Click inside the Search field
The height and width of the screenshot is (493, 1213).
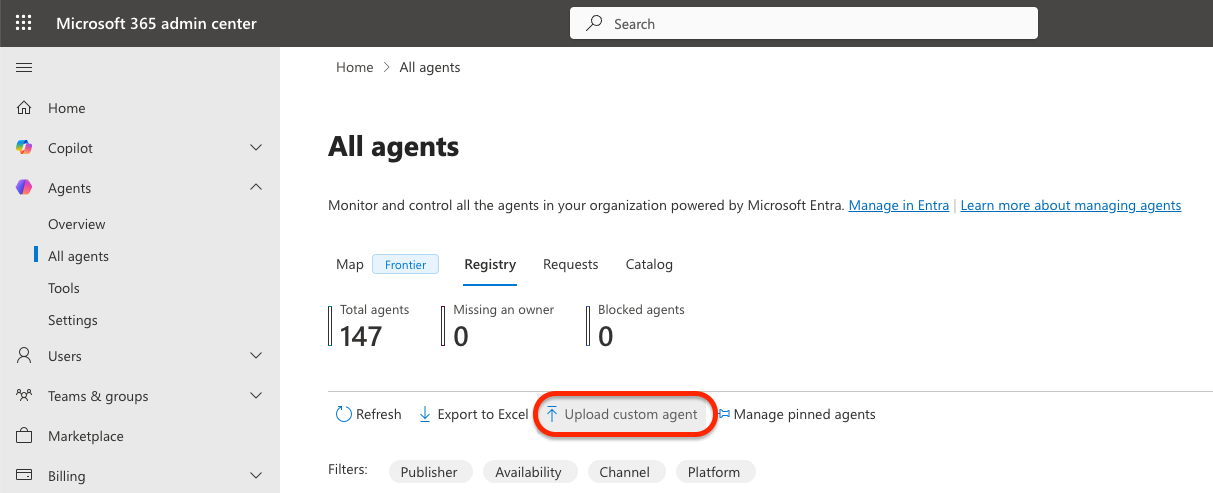[x=804, y=23]
